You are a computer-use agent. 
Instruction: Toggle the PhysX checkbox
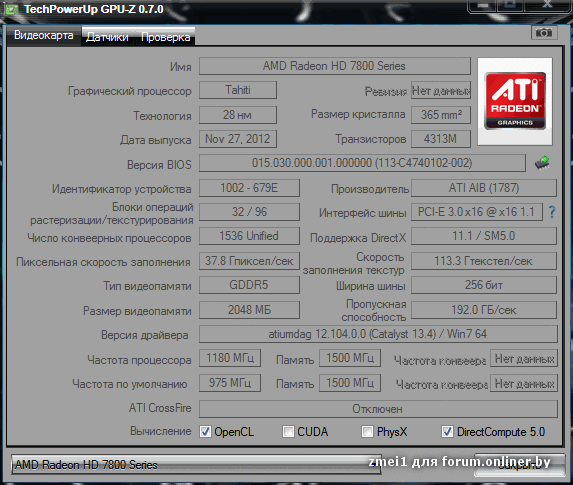coord(367,432)
